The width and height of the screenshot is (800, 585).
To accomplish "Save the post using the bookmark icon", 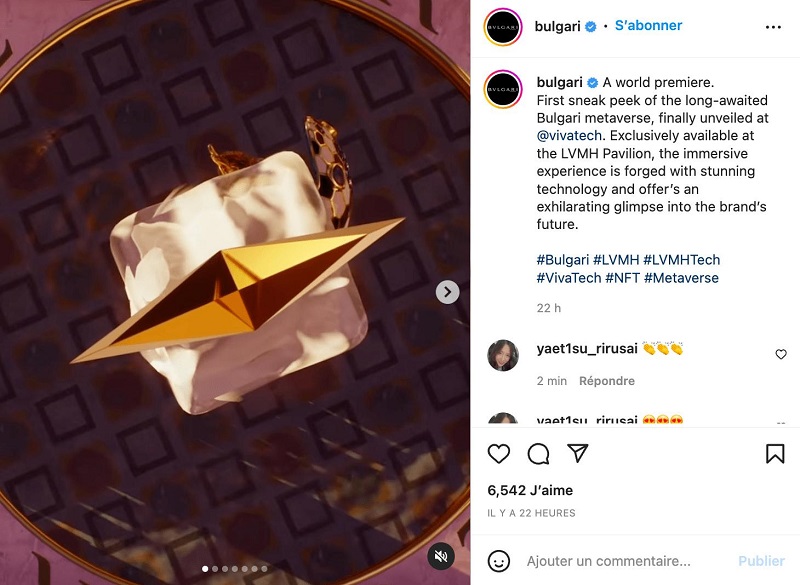I will [775, 453].
